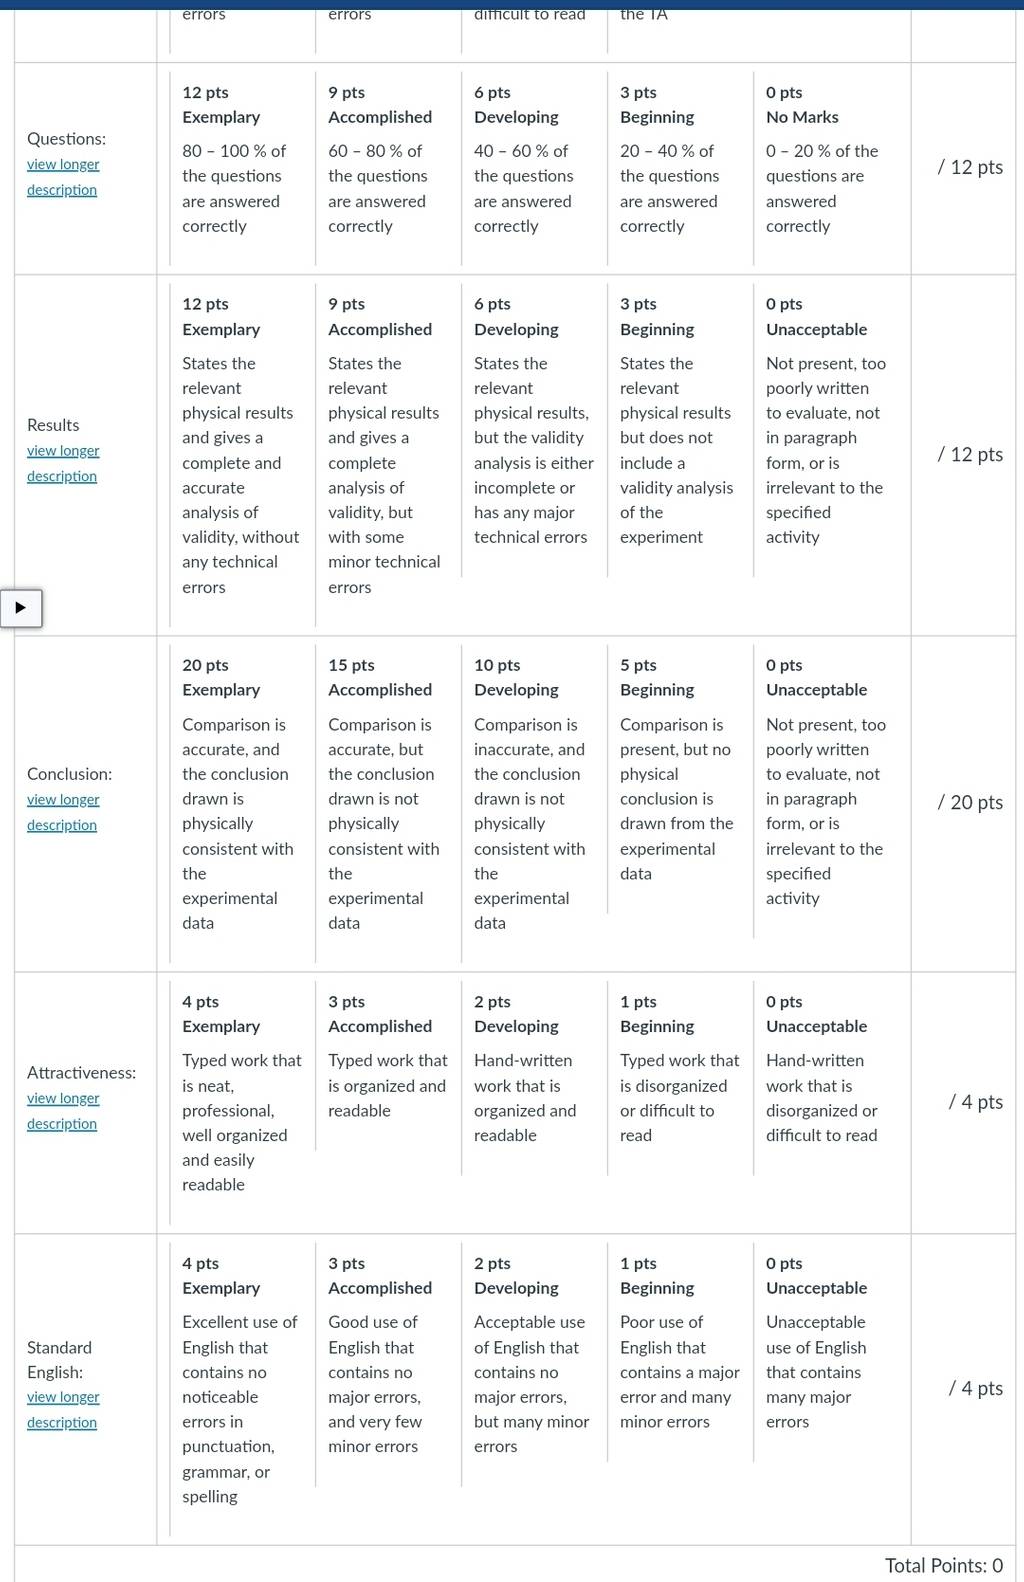Open Attractiveness view longer description link

coord(63,1111)
